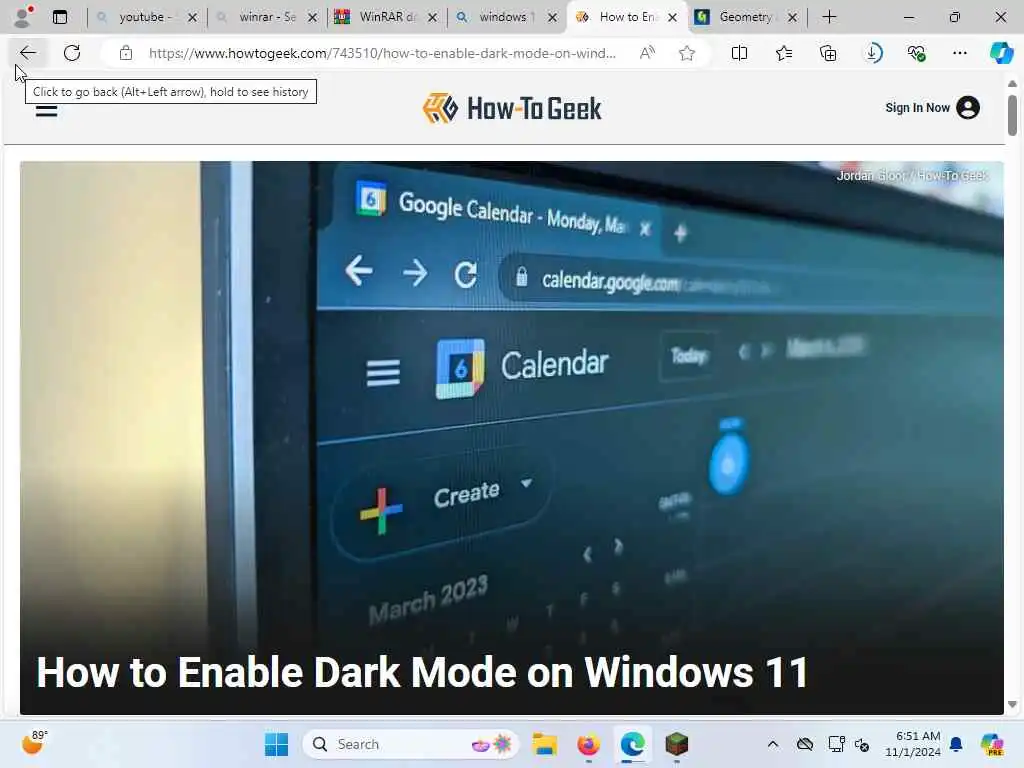Viewport: 1024px width, 768px height.
Task: Open the clock showing 6:51 AM
Action: pos(913,744)
